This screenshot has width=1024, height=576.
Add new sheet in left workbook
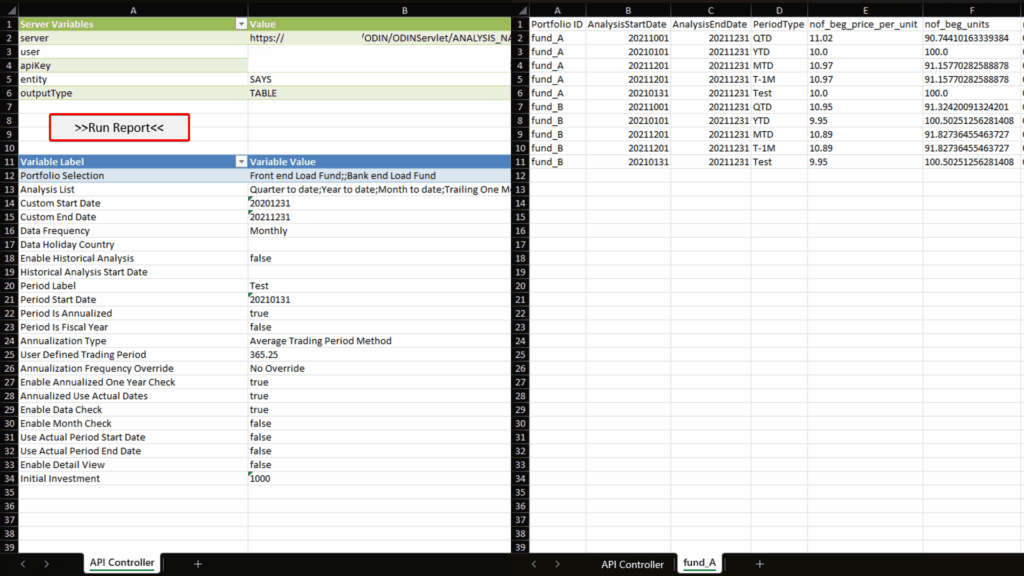[197, 564]
